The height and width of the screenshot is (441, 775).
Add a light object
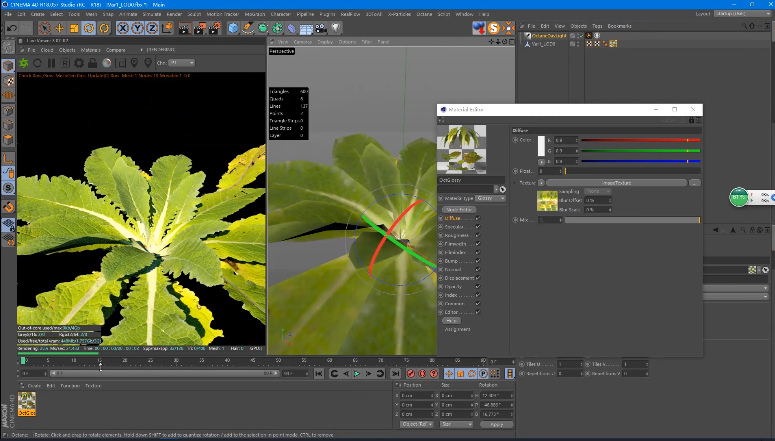pyautogui.click(x=336, y=28)
